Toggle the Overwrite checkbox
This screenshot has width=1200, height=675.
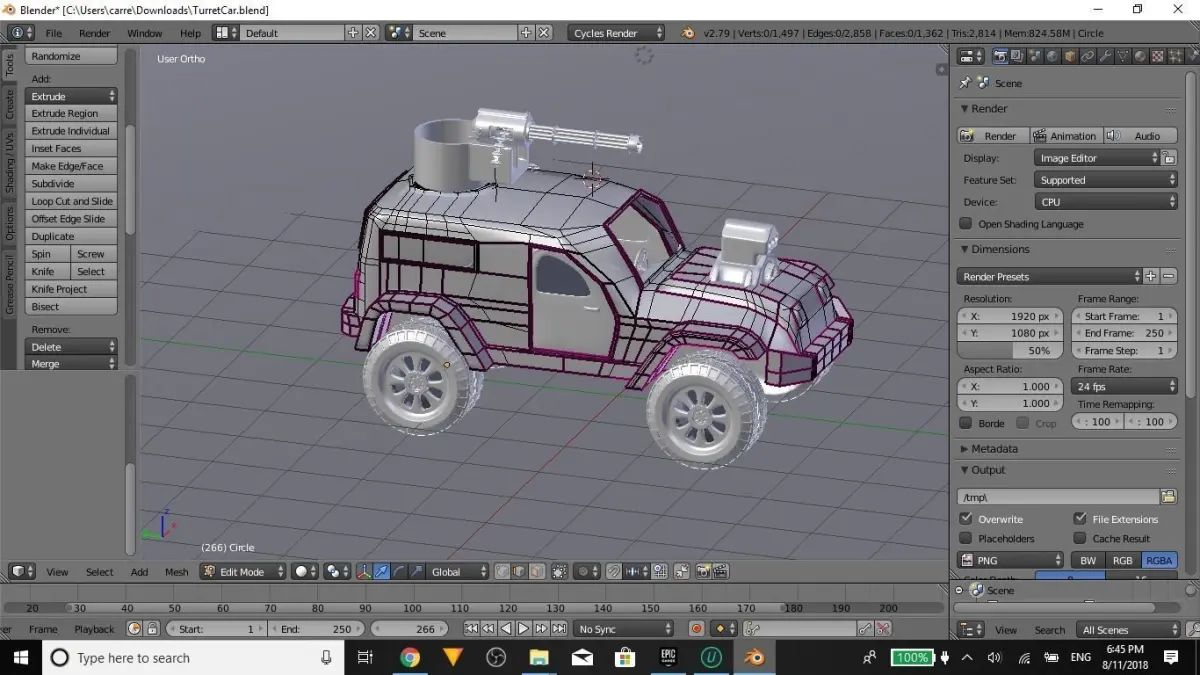(x=965, y=519)
